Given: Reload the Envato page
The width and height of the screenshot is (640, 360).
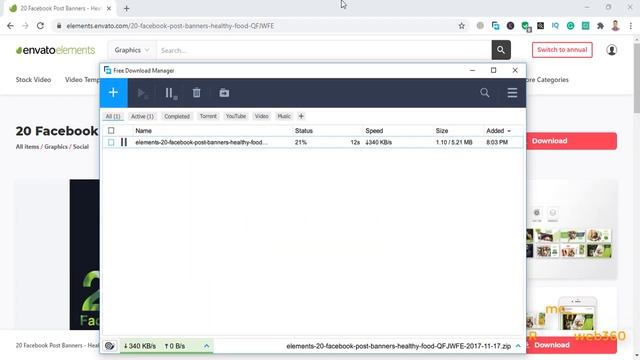Looking at the screenshot, I should point(40,26).
